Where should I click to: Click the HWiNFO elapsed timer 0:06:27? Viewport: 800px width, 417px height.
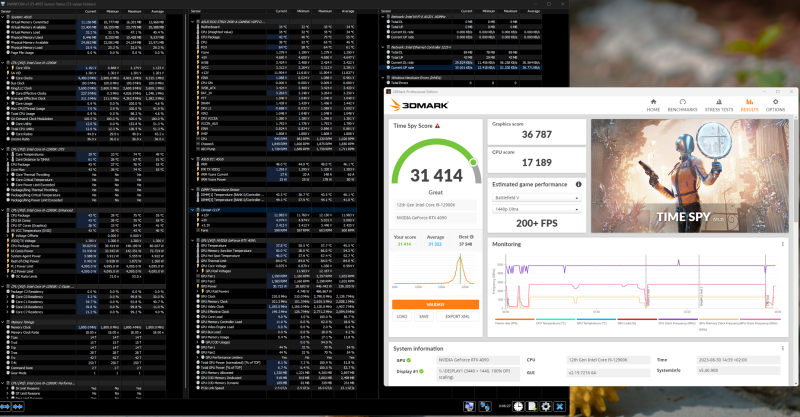(x=504, y=406)
